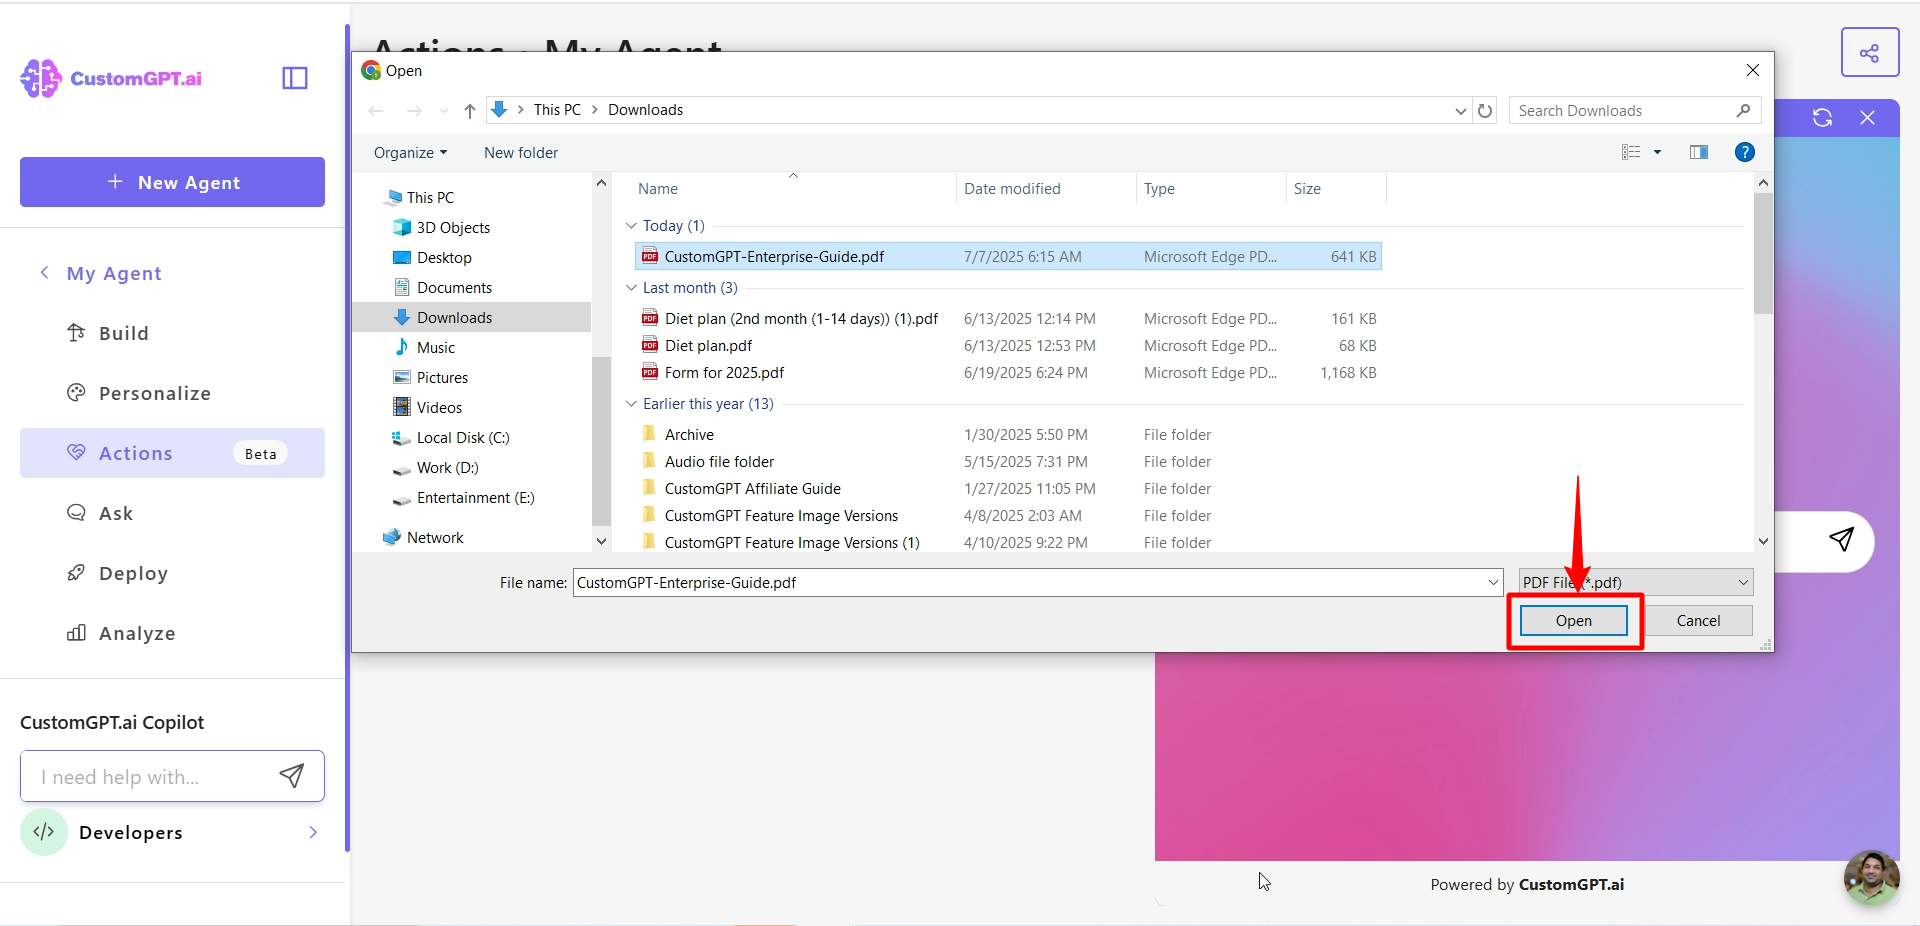Click the Open button in the dialog

(x=1574, y=621)
